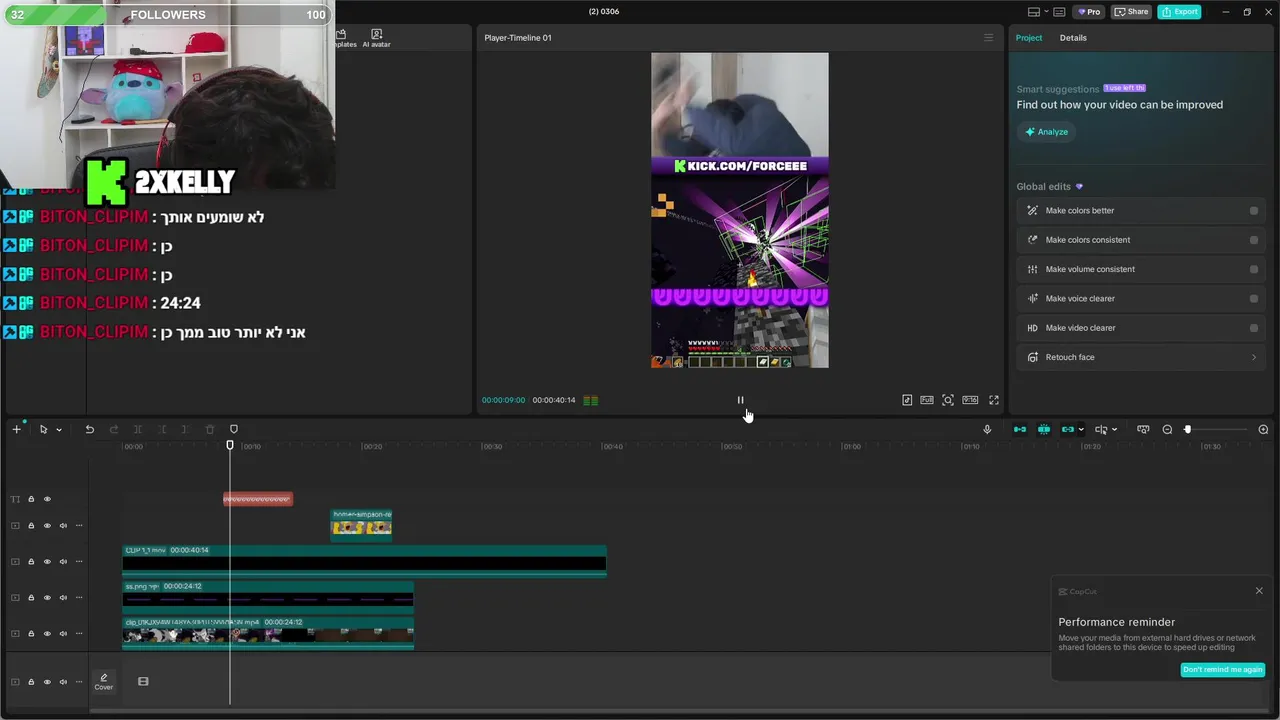This screenshot has width=1280, height=720.
Task: Open more options for CLIP 1_1.mov track
Action: tap(79, 562)
